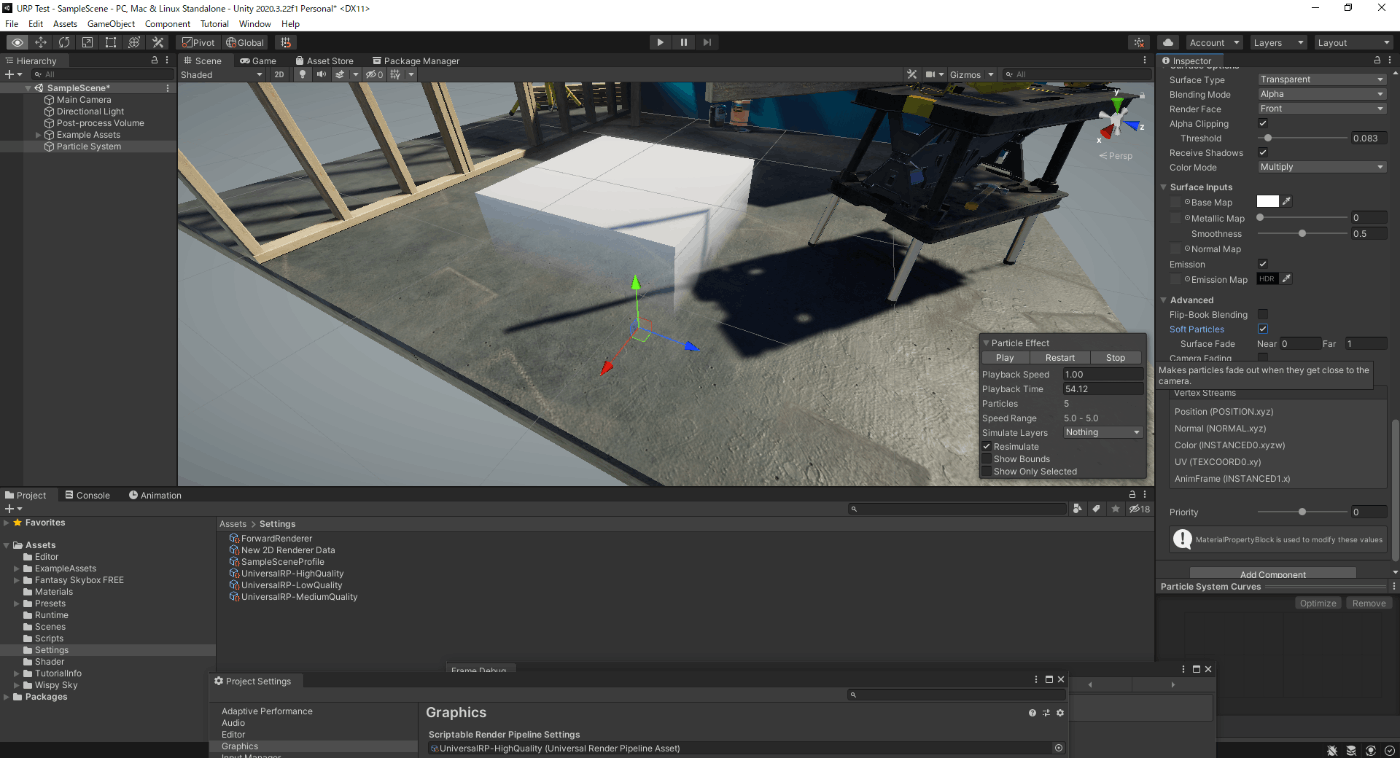Open the Window menu
The width and height of the screenshot is (1400, 758).
point(255,24)
